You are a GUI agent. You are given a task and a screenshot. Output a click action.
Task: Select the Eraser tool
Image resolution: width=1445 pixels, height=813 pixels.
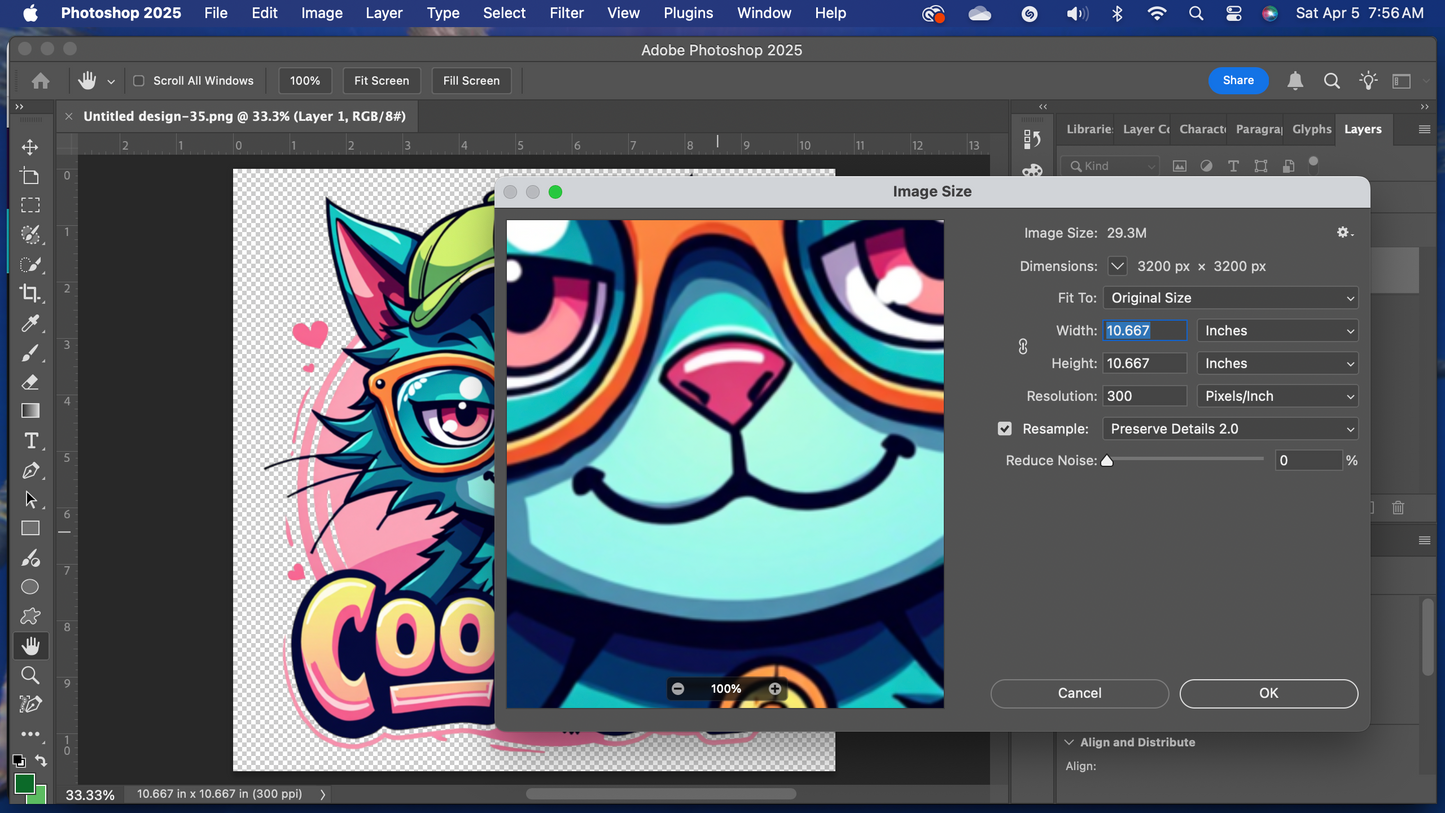pos(30,382)
